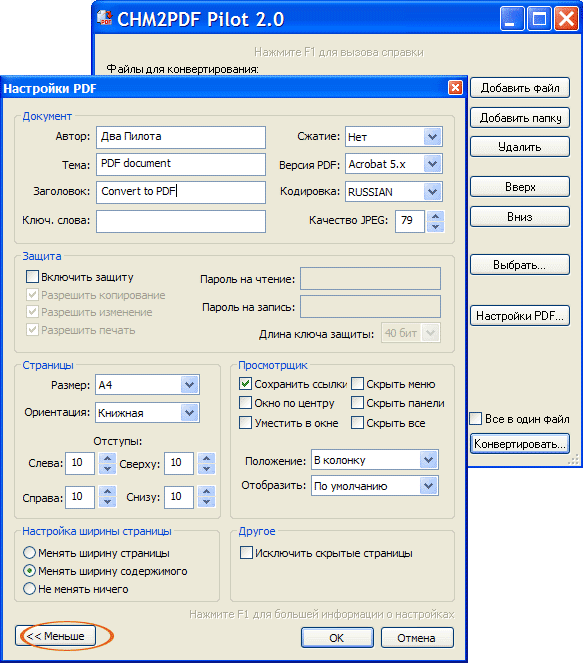This screenshot has width=583, height=663.
Task: Decrease the Справа margin with down arrow
Action: pos(107,502)
